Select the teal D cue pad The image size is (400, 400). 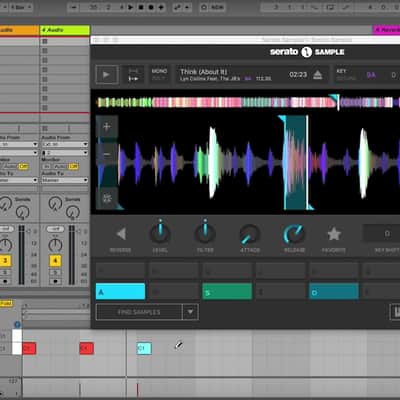pos(334,291)
